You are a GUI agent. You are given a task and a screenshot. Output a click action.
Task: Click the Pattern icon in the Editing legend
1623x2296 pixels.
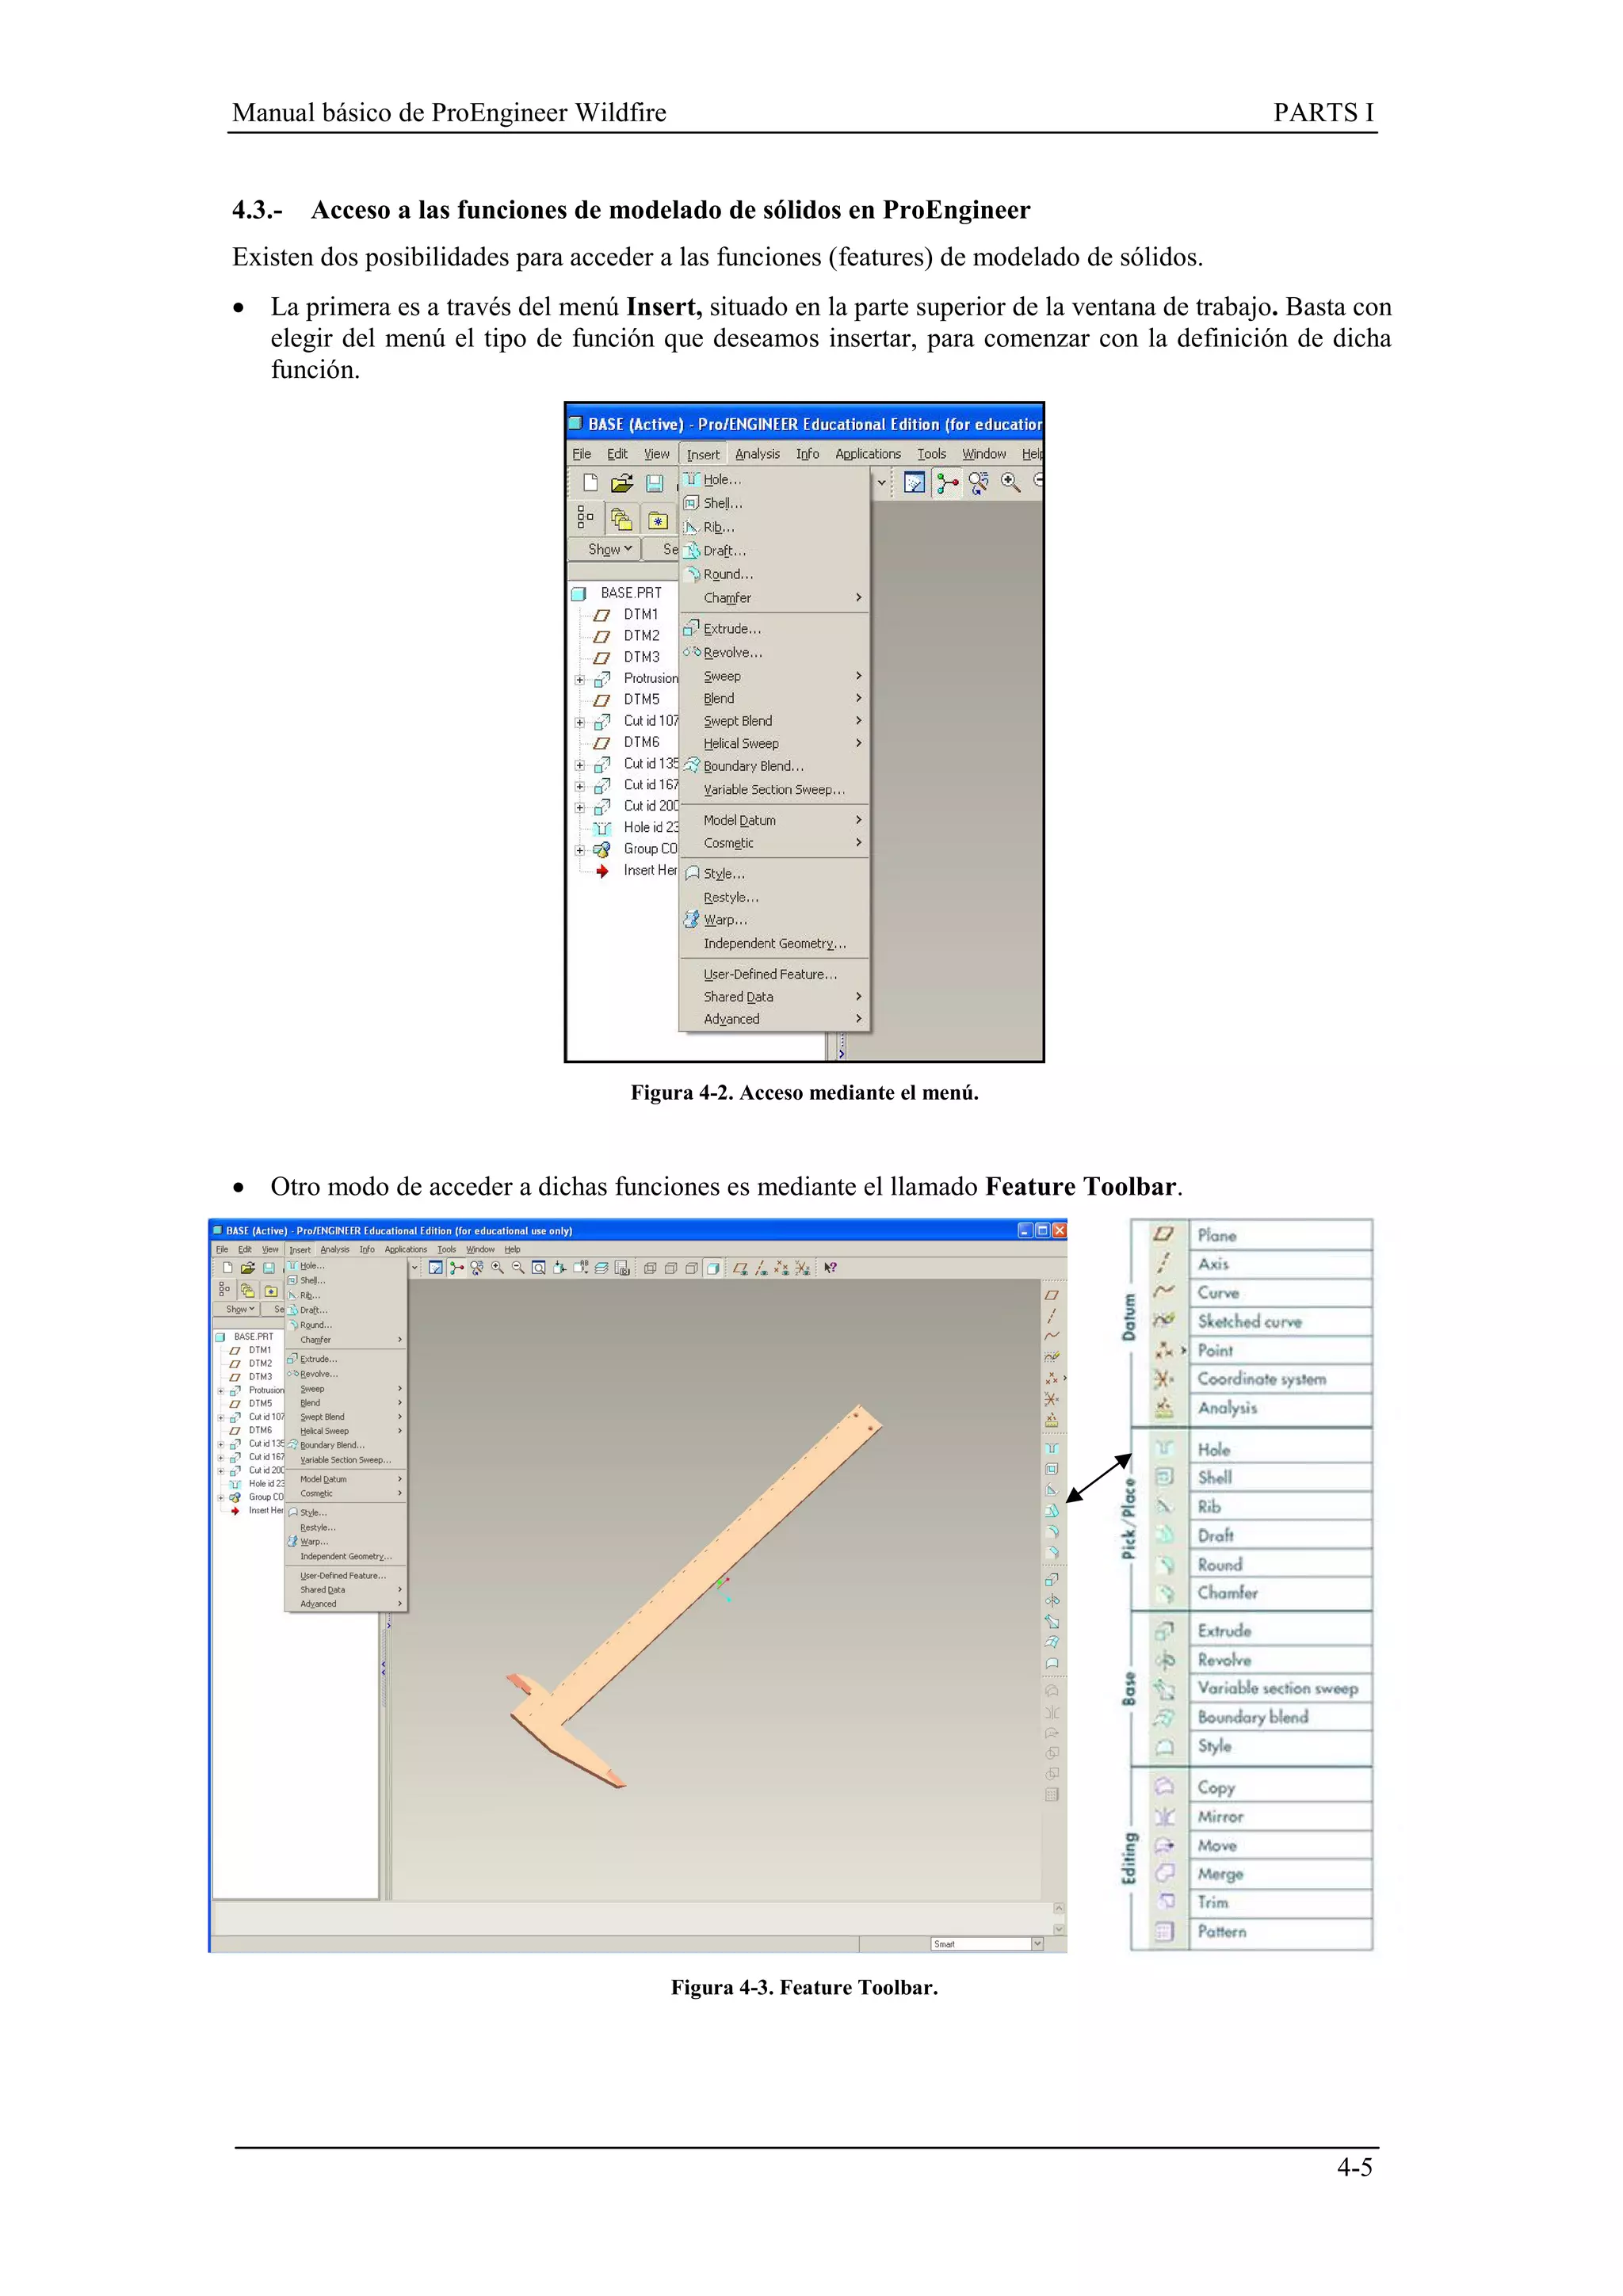tap(1164, 1931)
